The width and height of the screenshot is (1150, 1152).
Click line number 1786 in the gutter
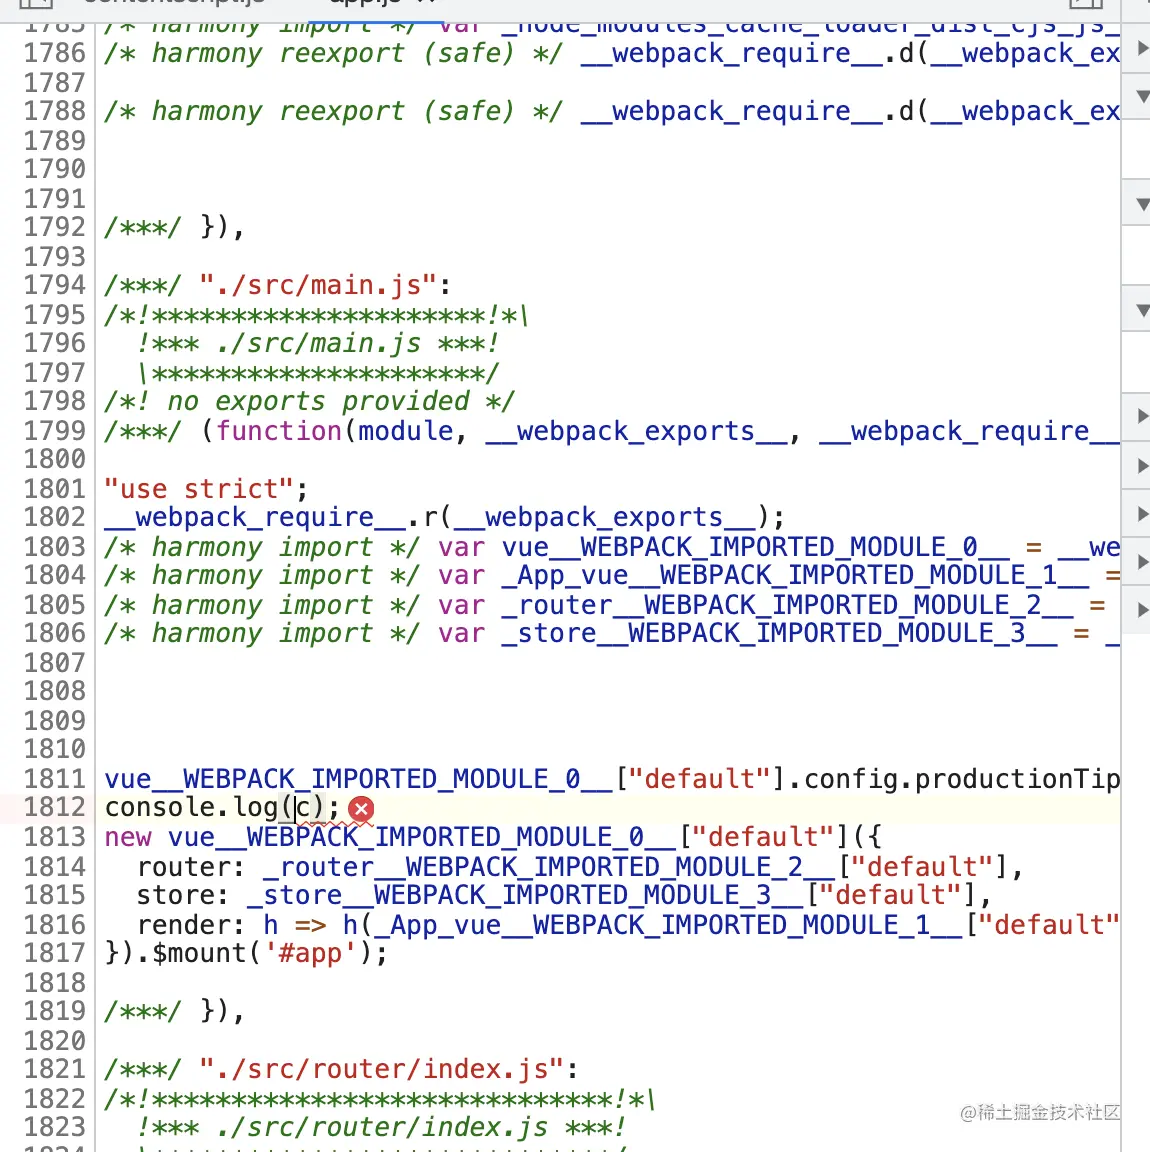(x=54, y=53)
